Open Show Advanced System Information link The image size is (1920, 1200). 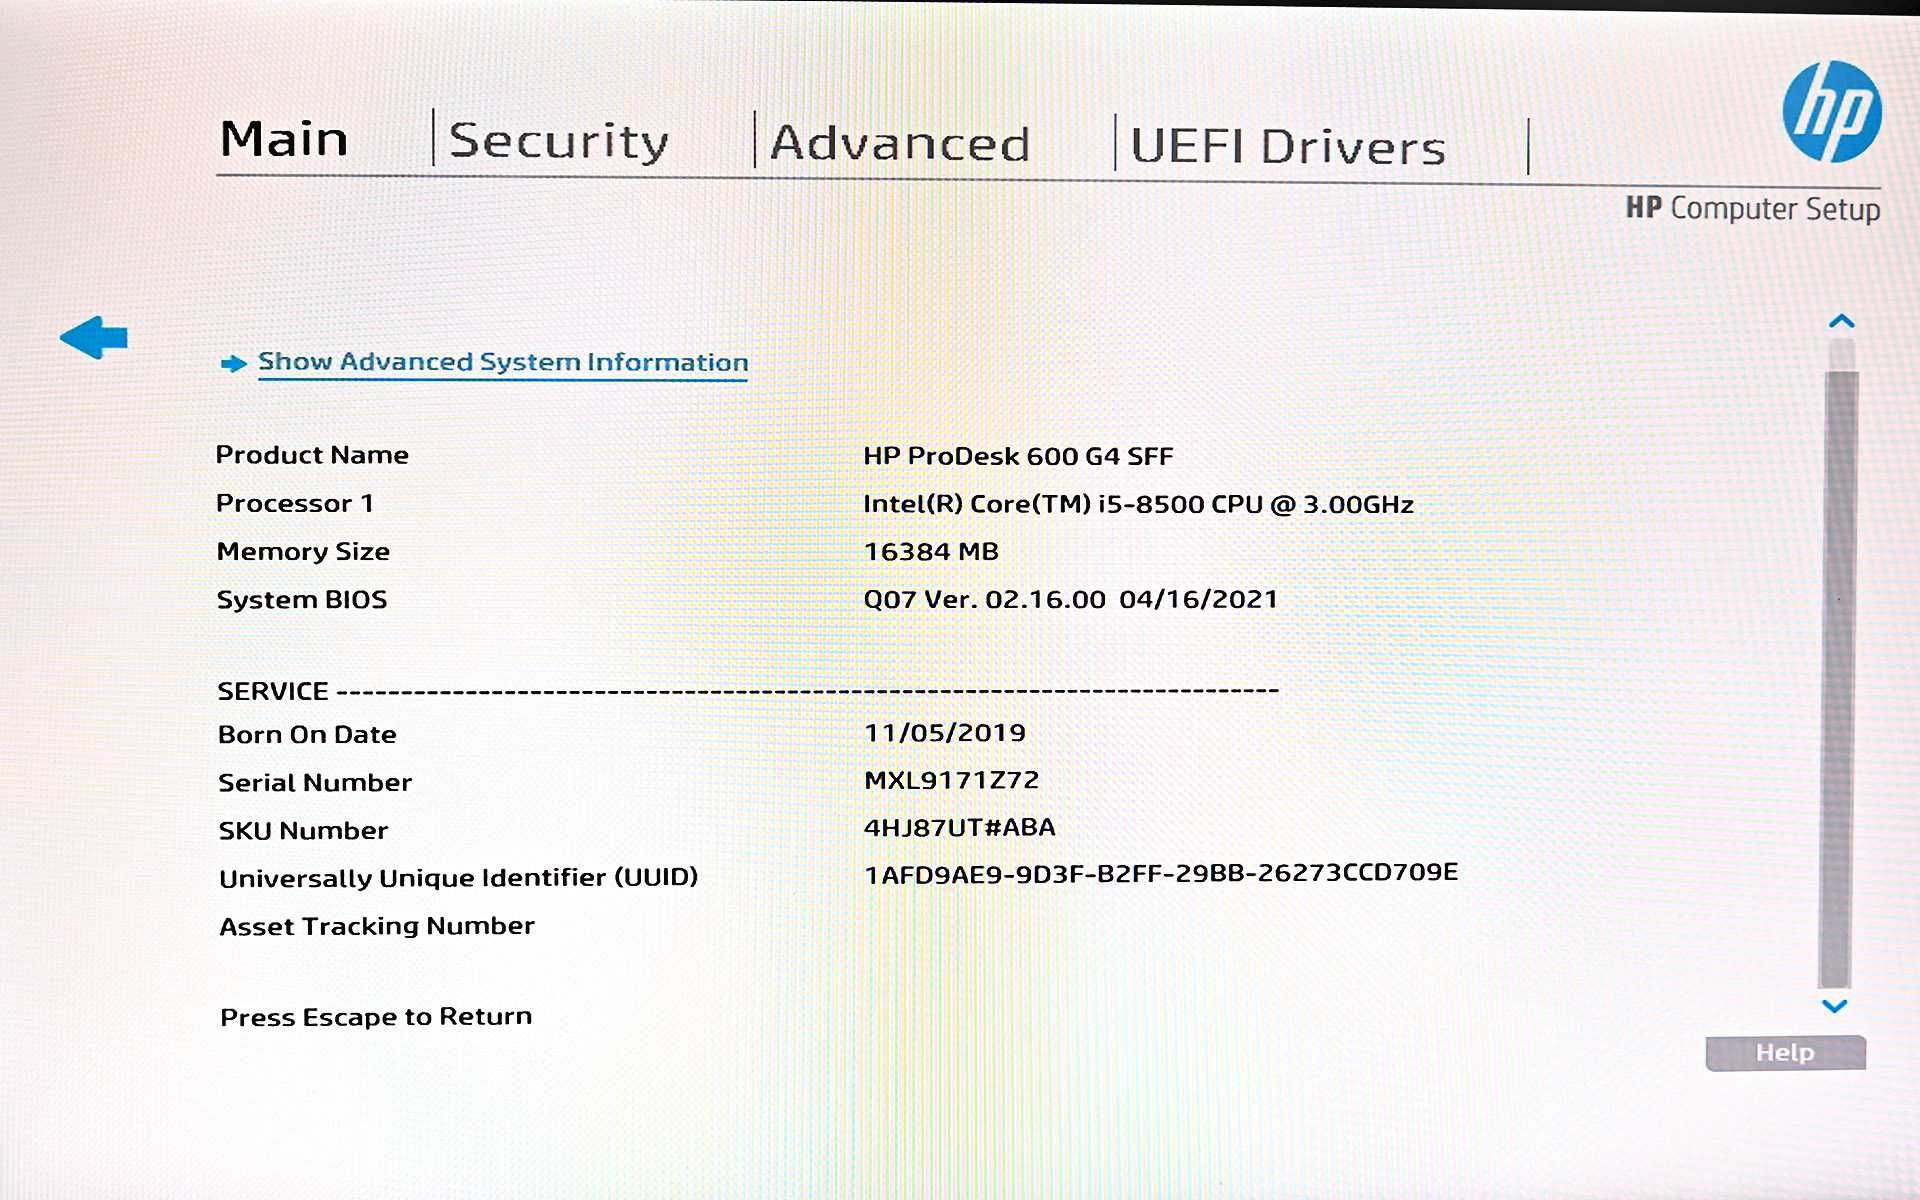coord(503,362)
